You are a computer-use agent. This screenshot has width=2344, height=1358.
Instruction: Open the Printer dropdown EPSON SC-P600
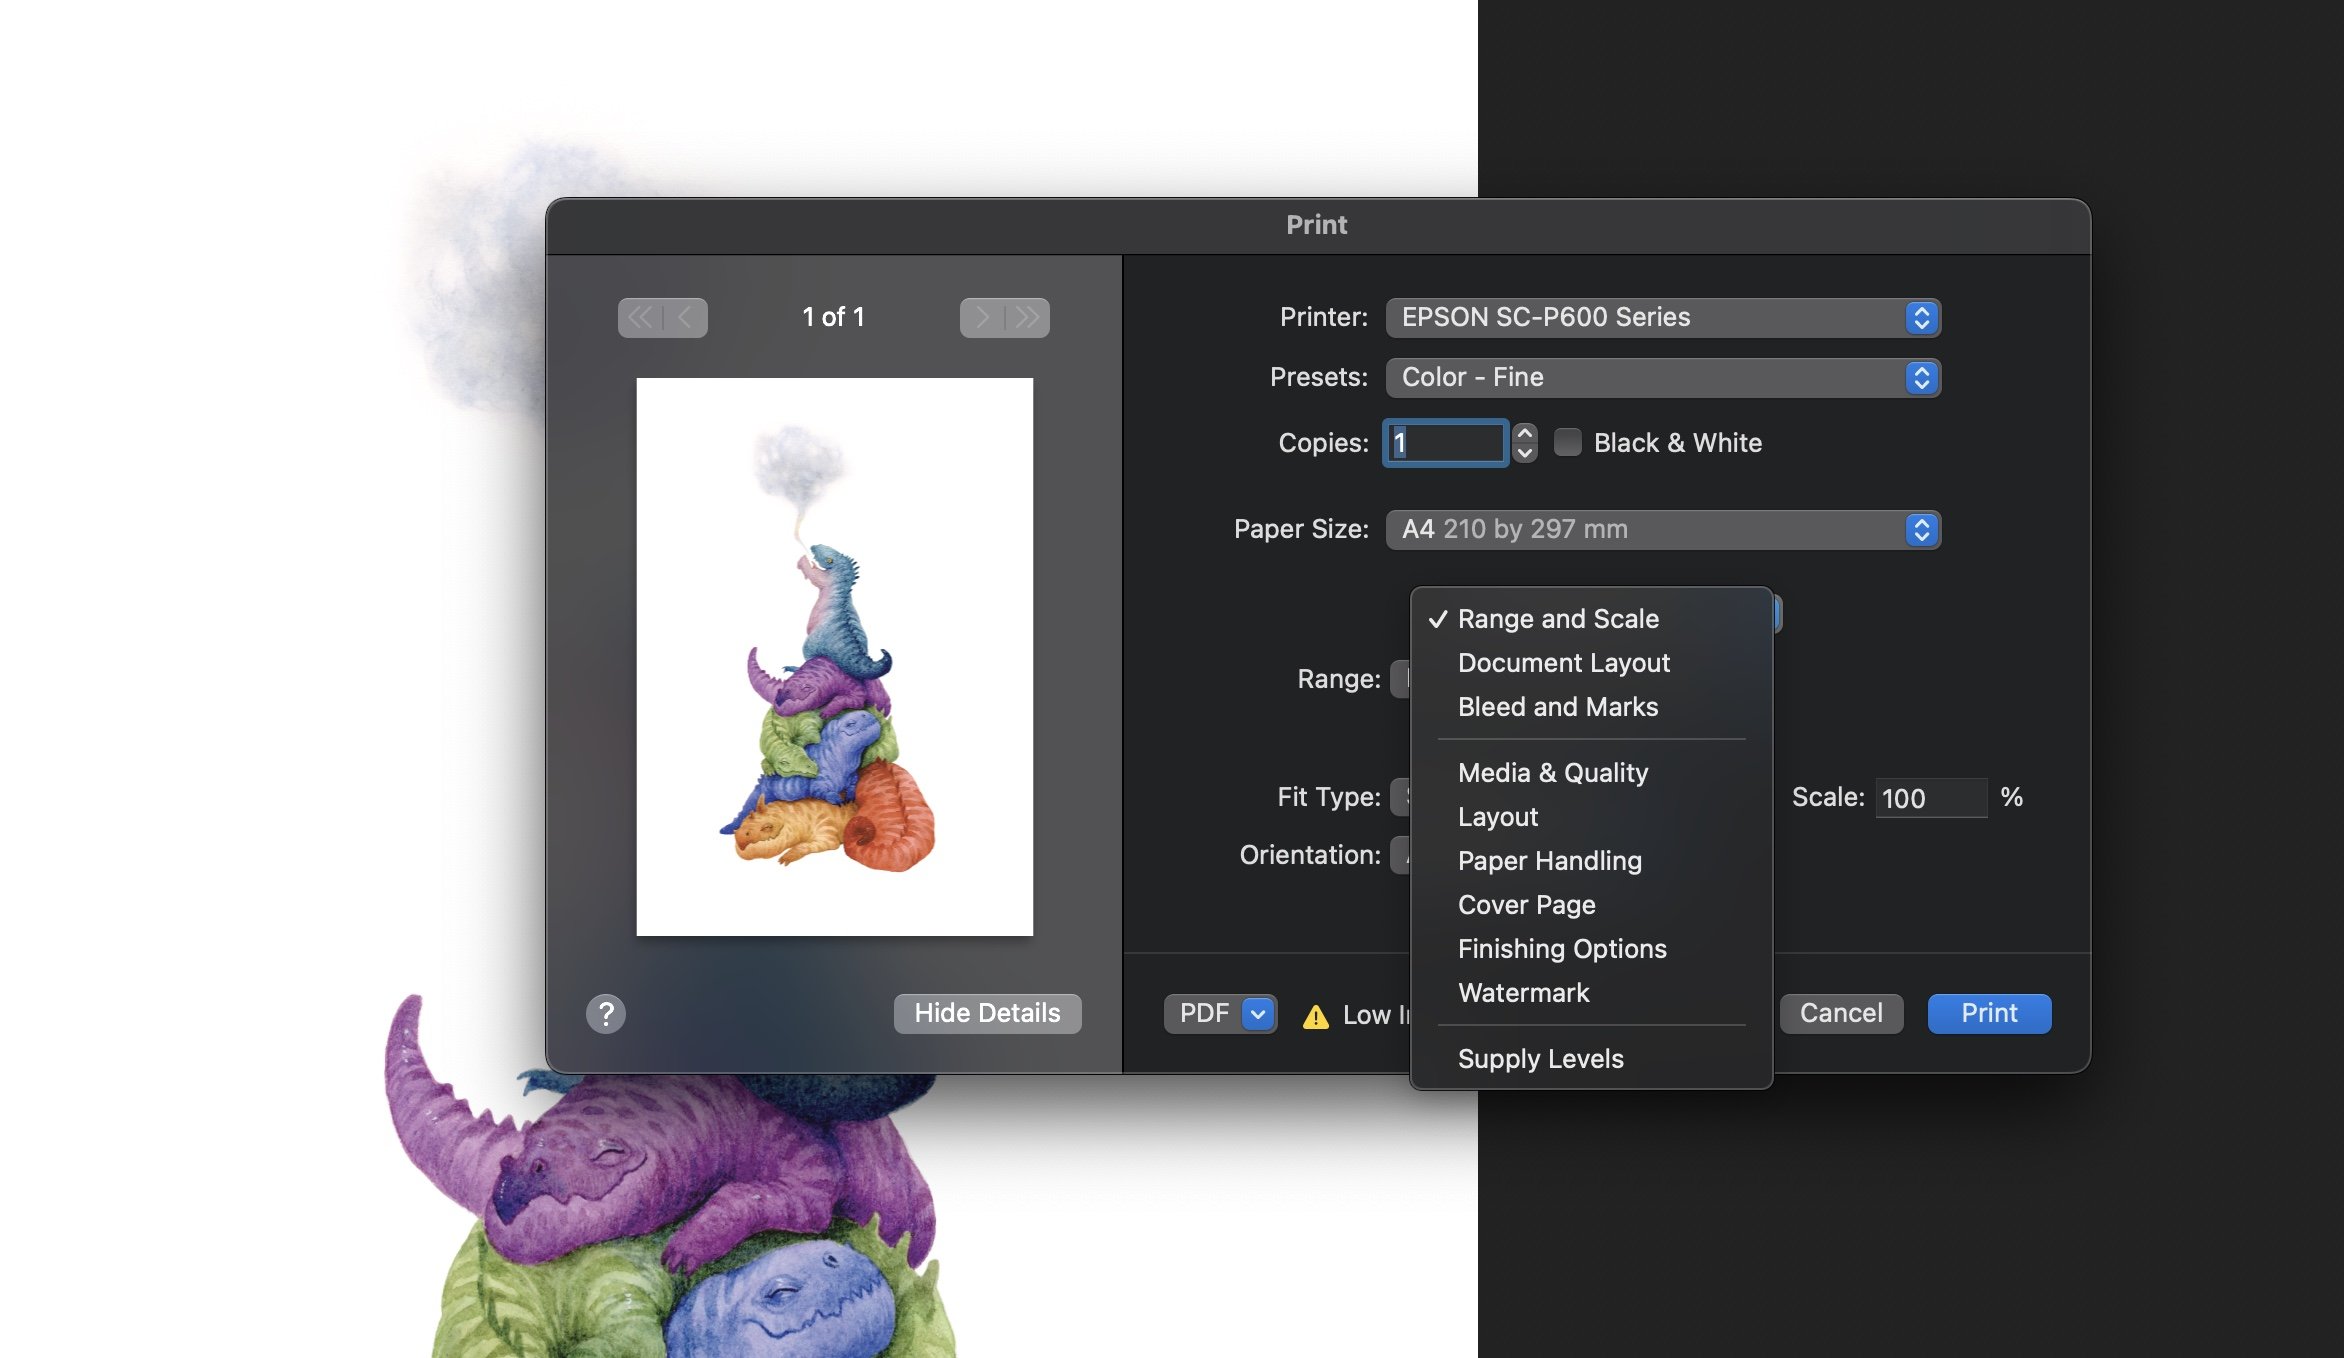click(1663, 318)
